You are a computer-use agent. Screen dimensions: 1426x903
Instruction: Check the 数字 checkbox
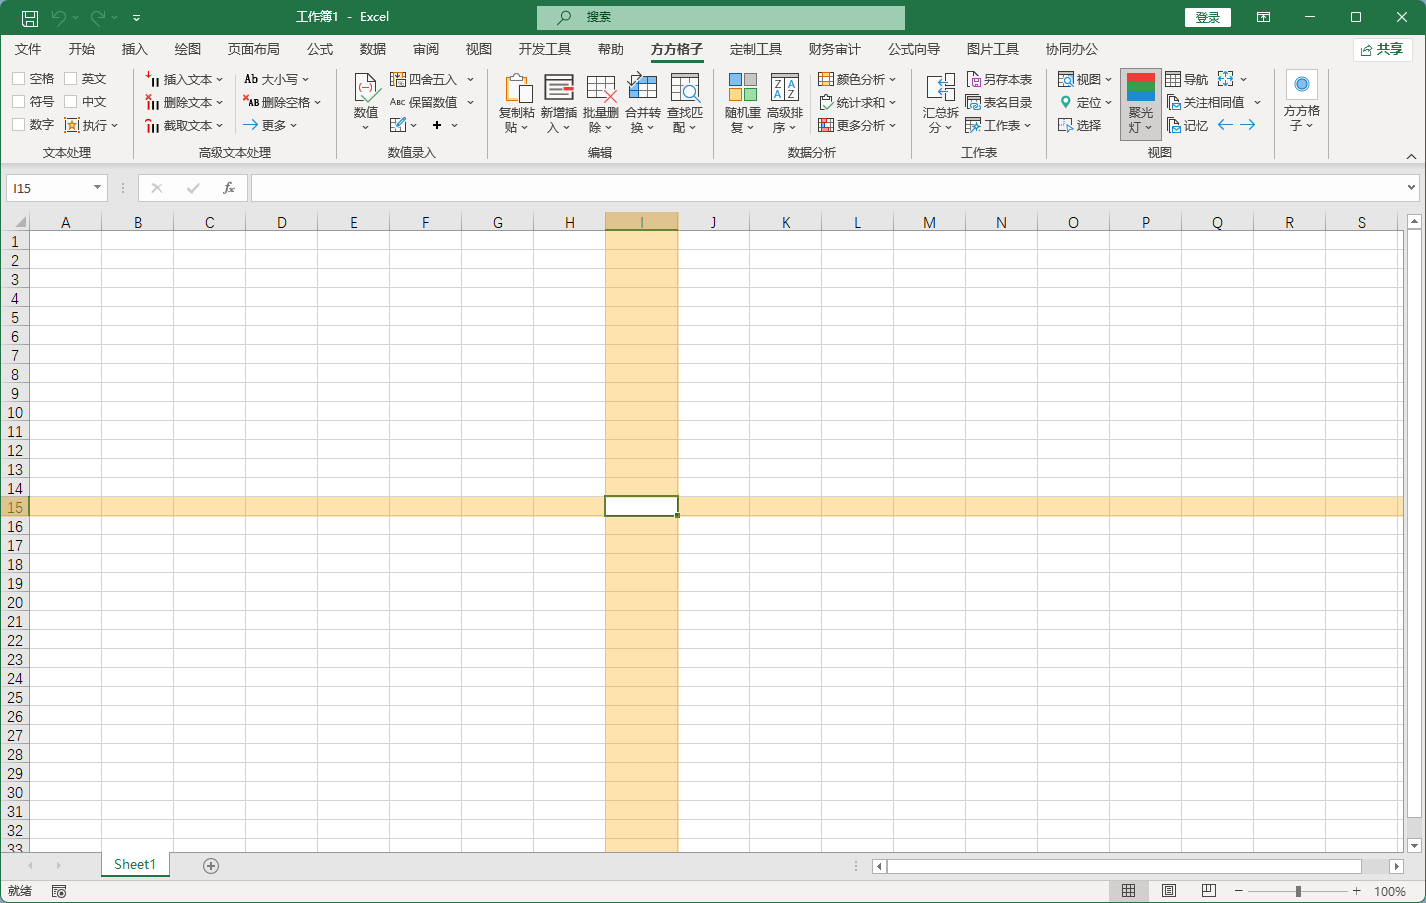(x=19, y=125)
